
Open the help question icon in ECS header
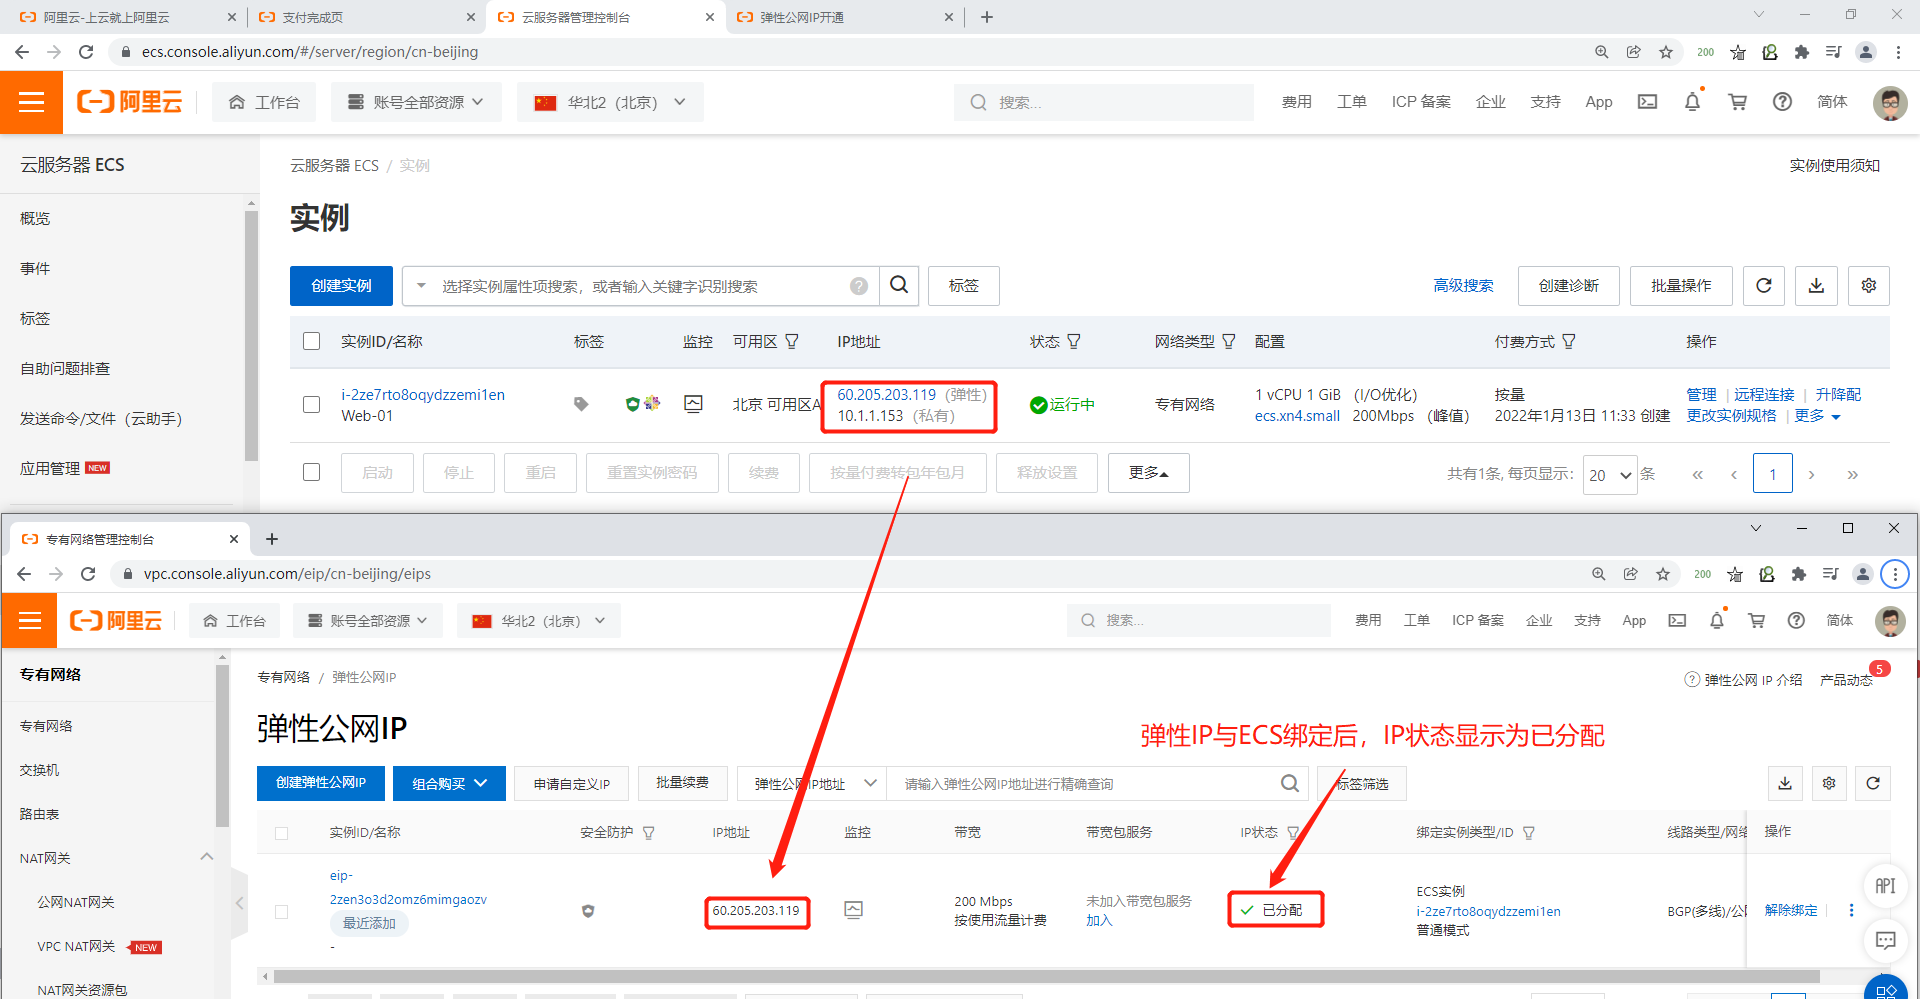1782,102
